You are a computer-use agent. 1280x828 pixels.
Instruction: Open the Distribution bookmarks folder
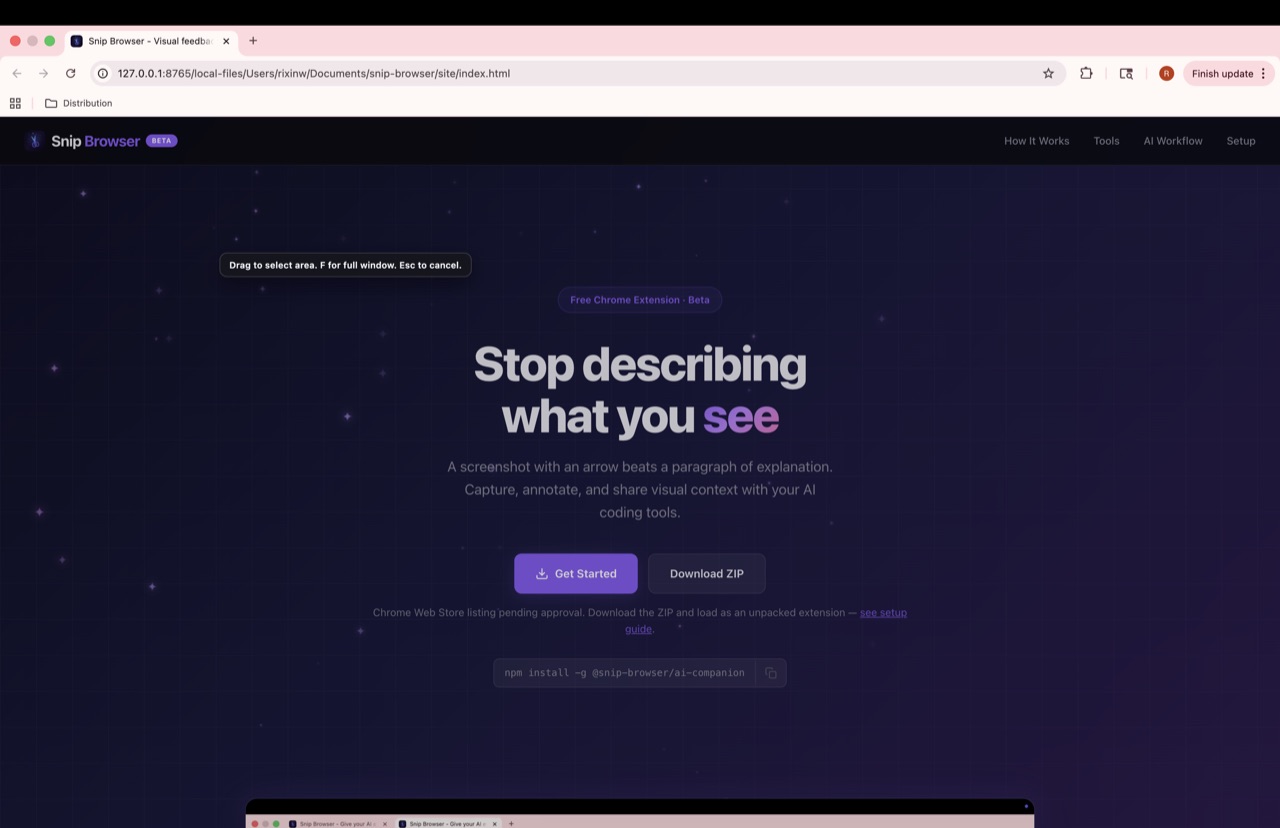pos(78,103)
